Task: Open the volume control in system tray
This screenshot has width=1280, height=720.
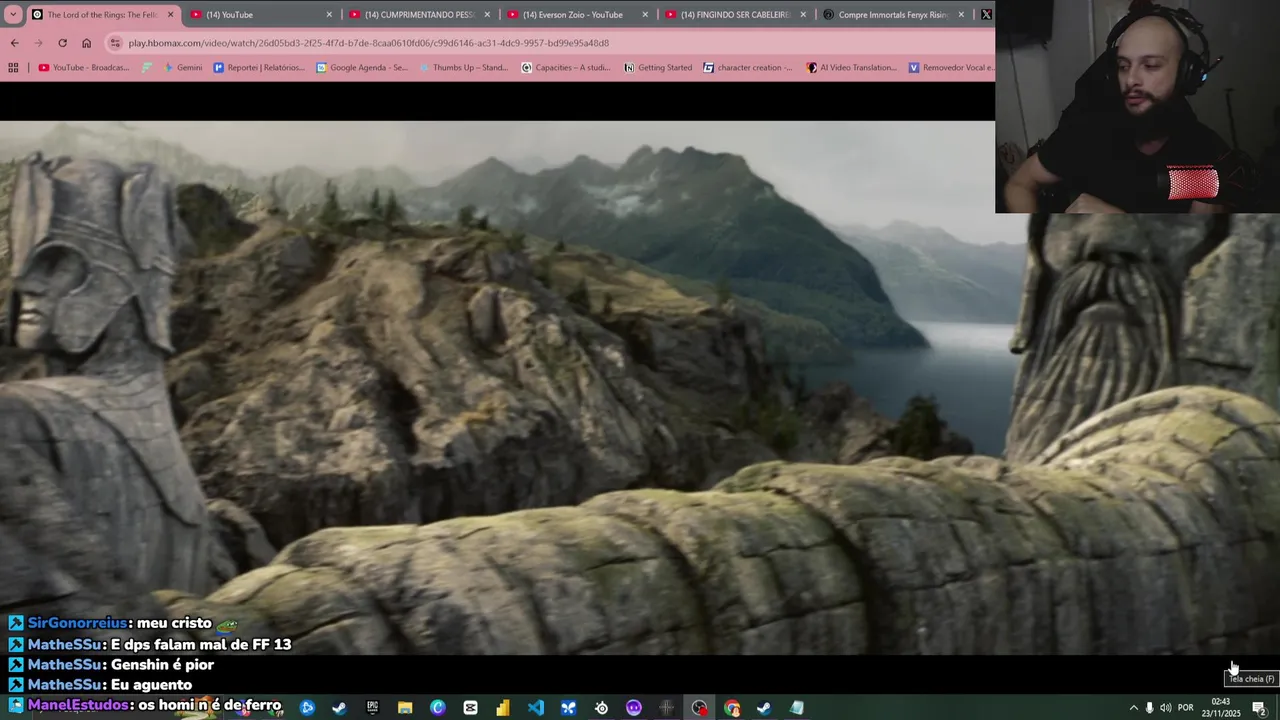Action: pyautogui.click(x=1165, y=708)
